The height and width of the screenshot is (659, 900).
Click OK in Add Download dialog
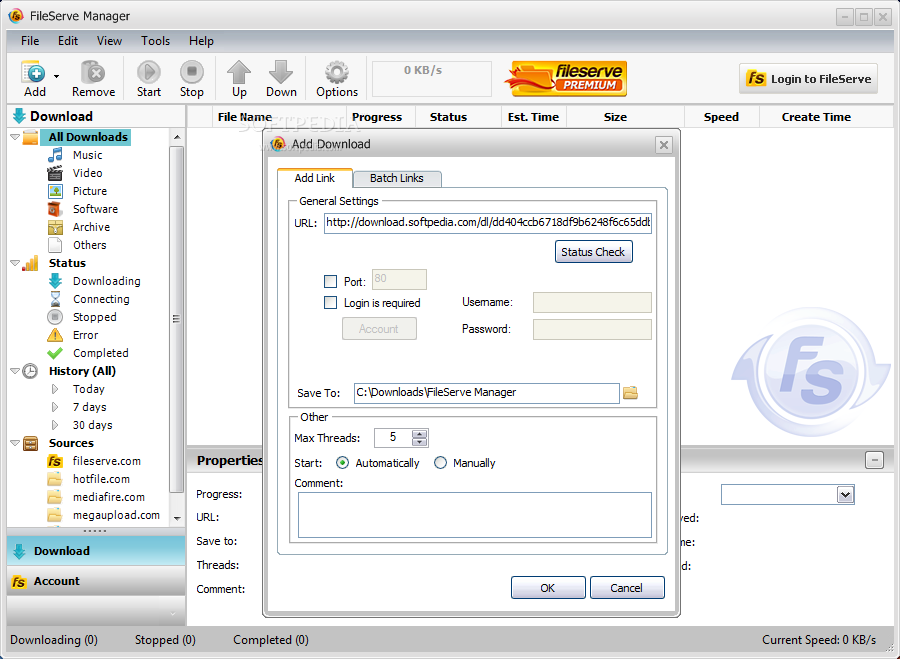point(548,588)
